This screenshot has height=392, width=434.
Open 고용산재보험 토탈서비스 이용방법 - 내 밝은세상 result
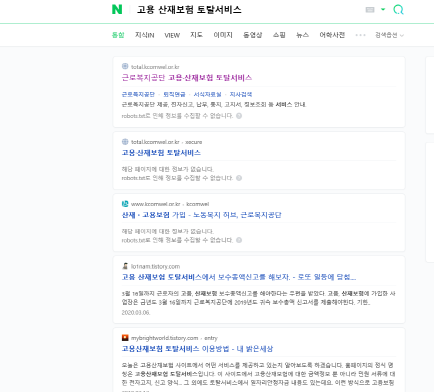click(197, 349)
